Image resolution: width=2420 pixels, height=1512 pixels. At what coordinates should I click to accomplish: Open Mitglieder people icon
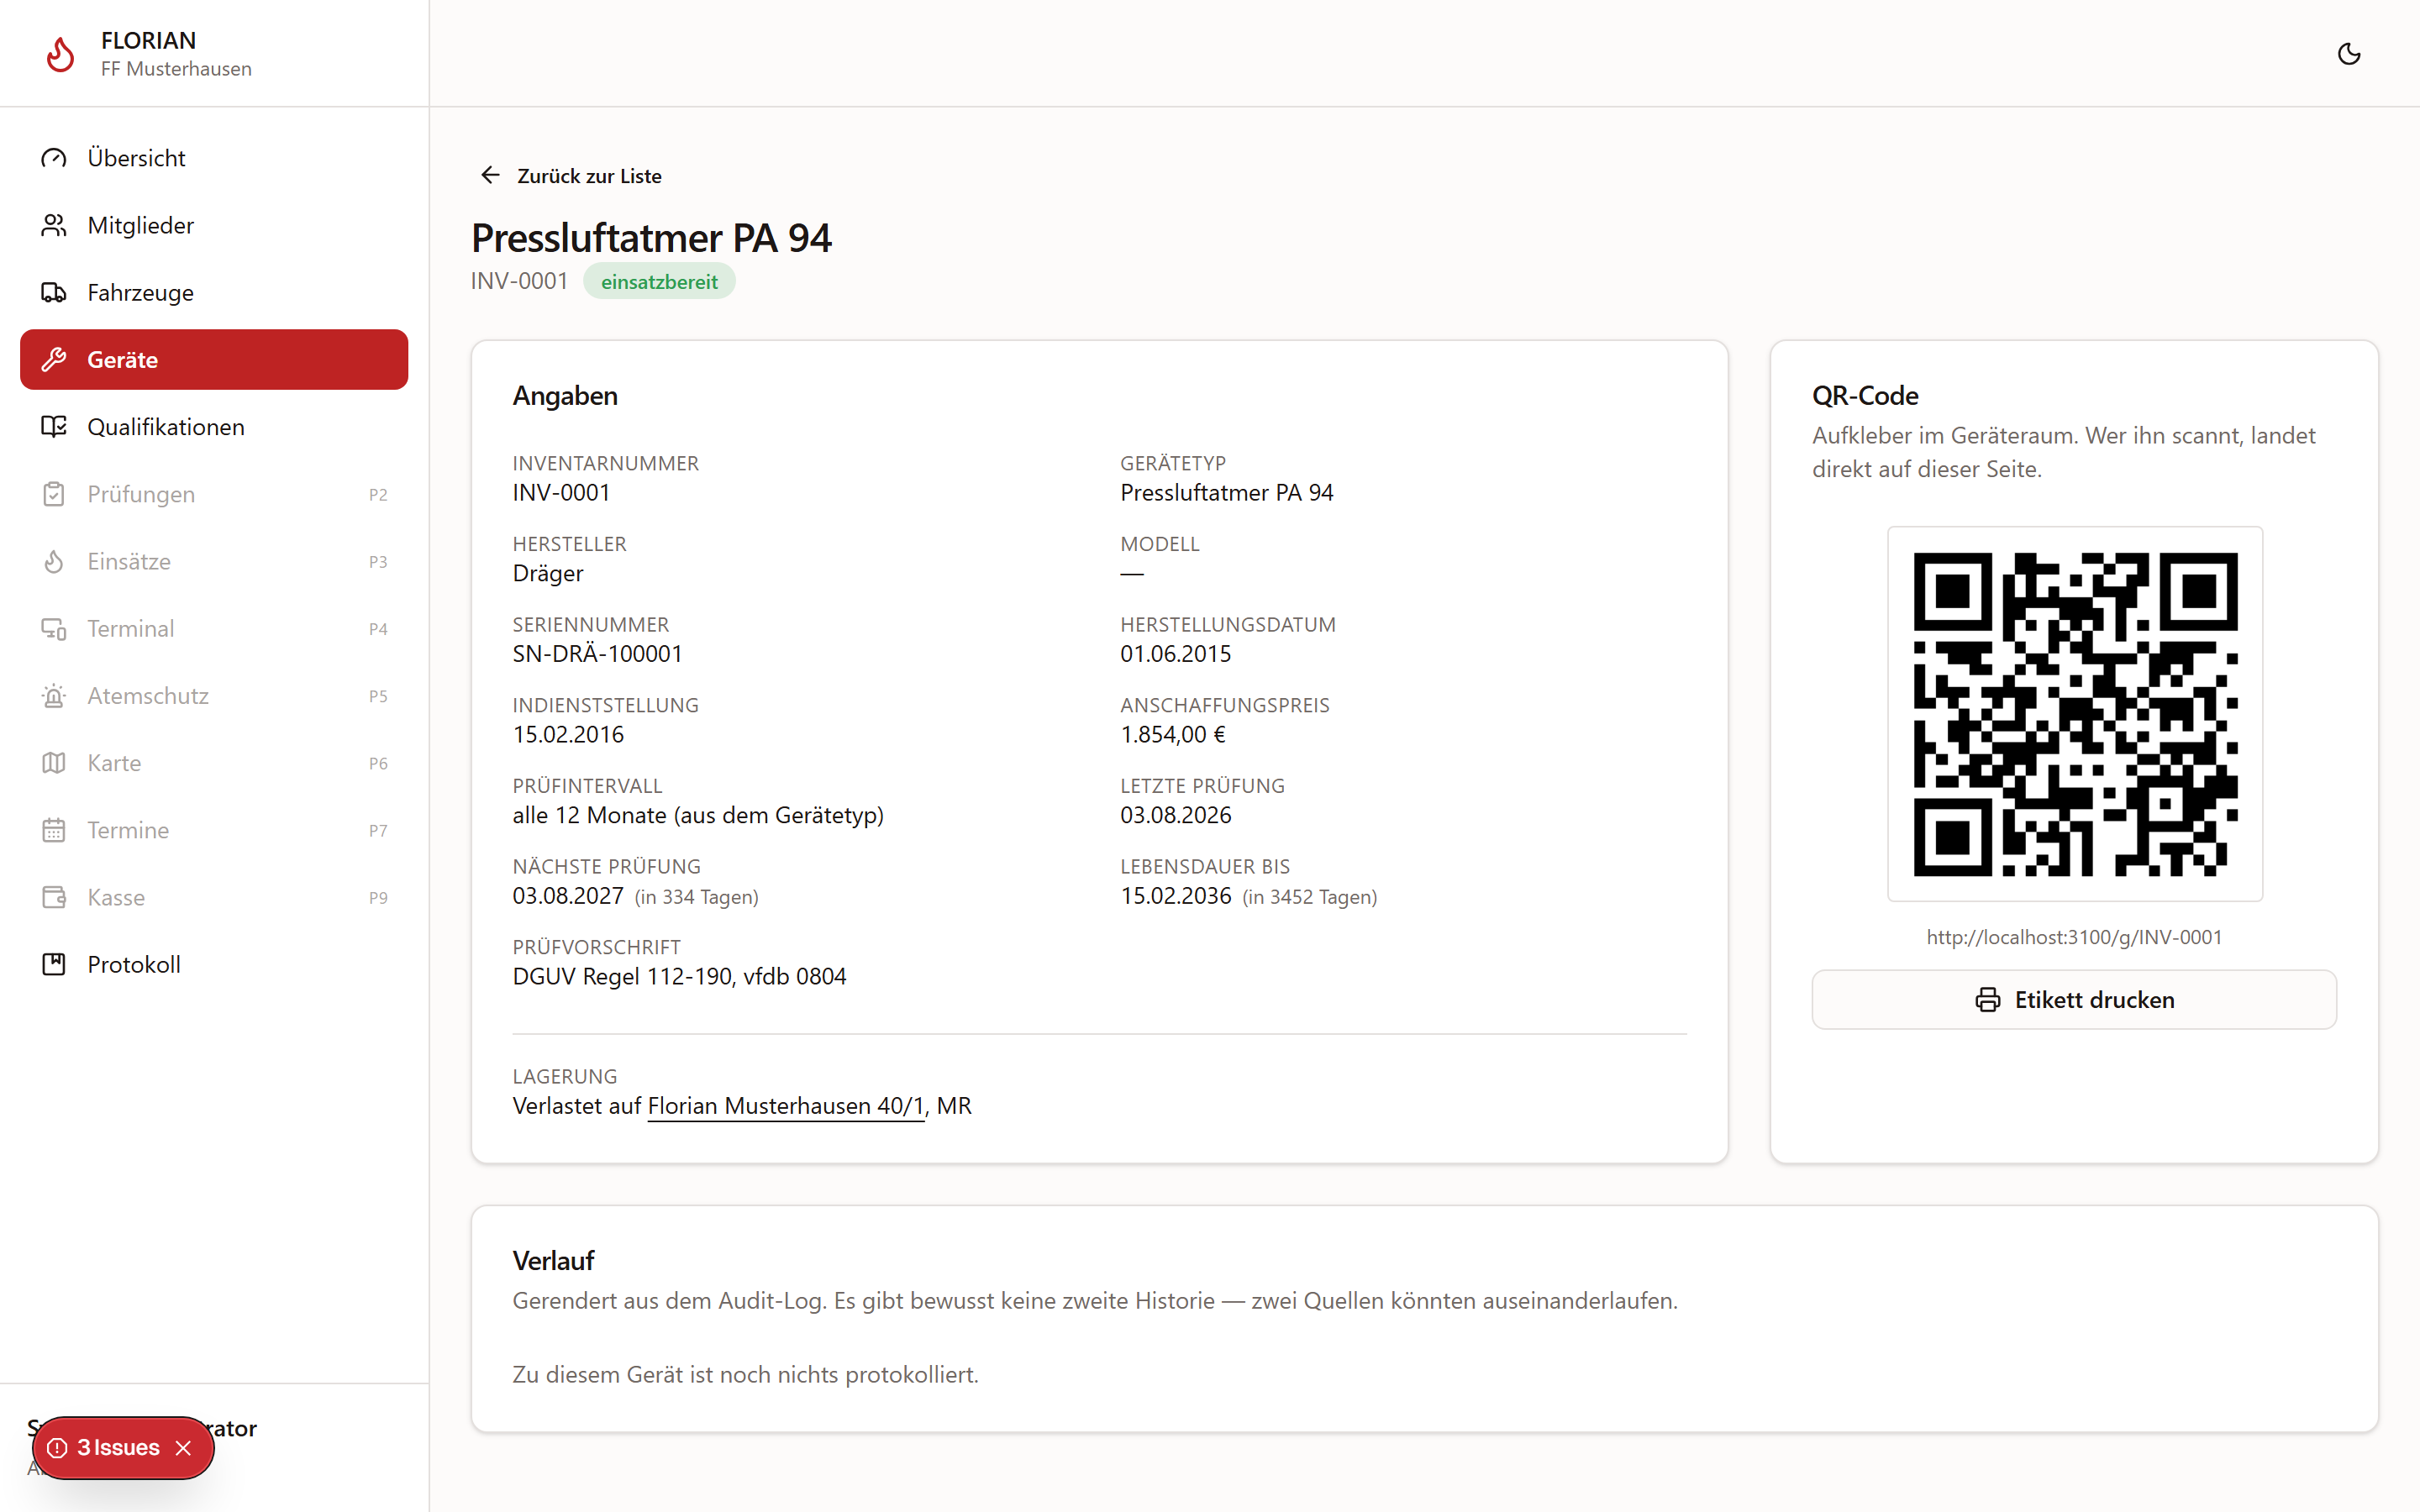coord(54,225)
